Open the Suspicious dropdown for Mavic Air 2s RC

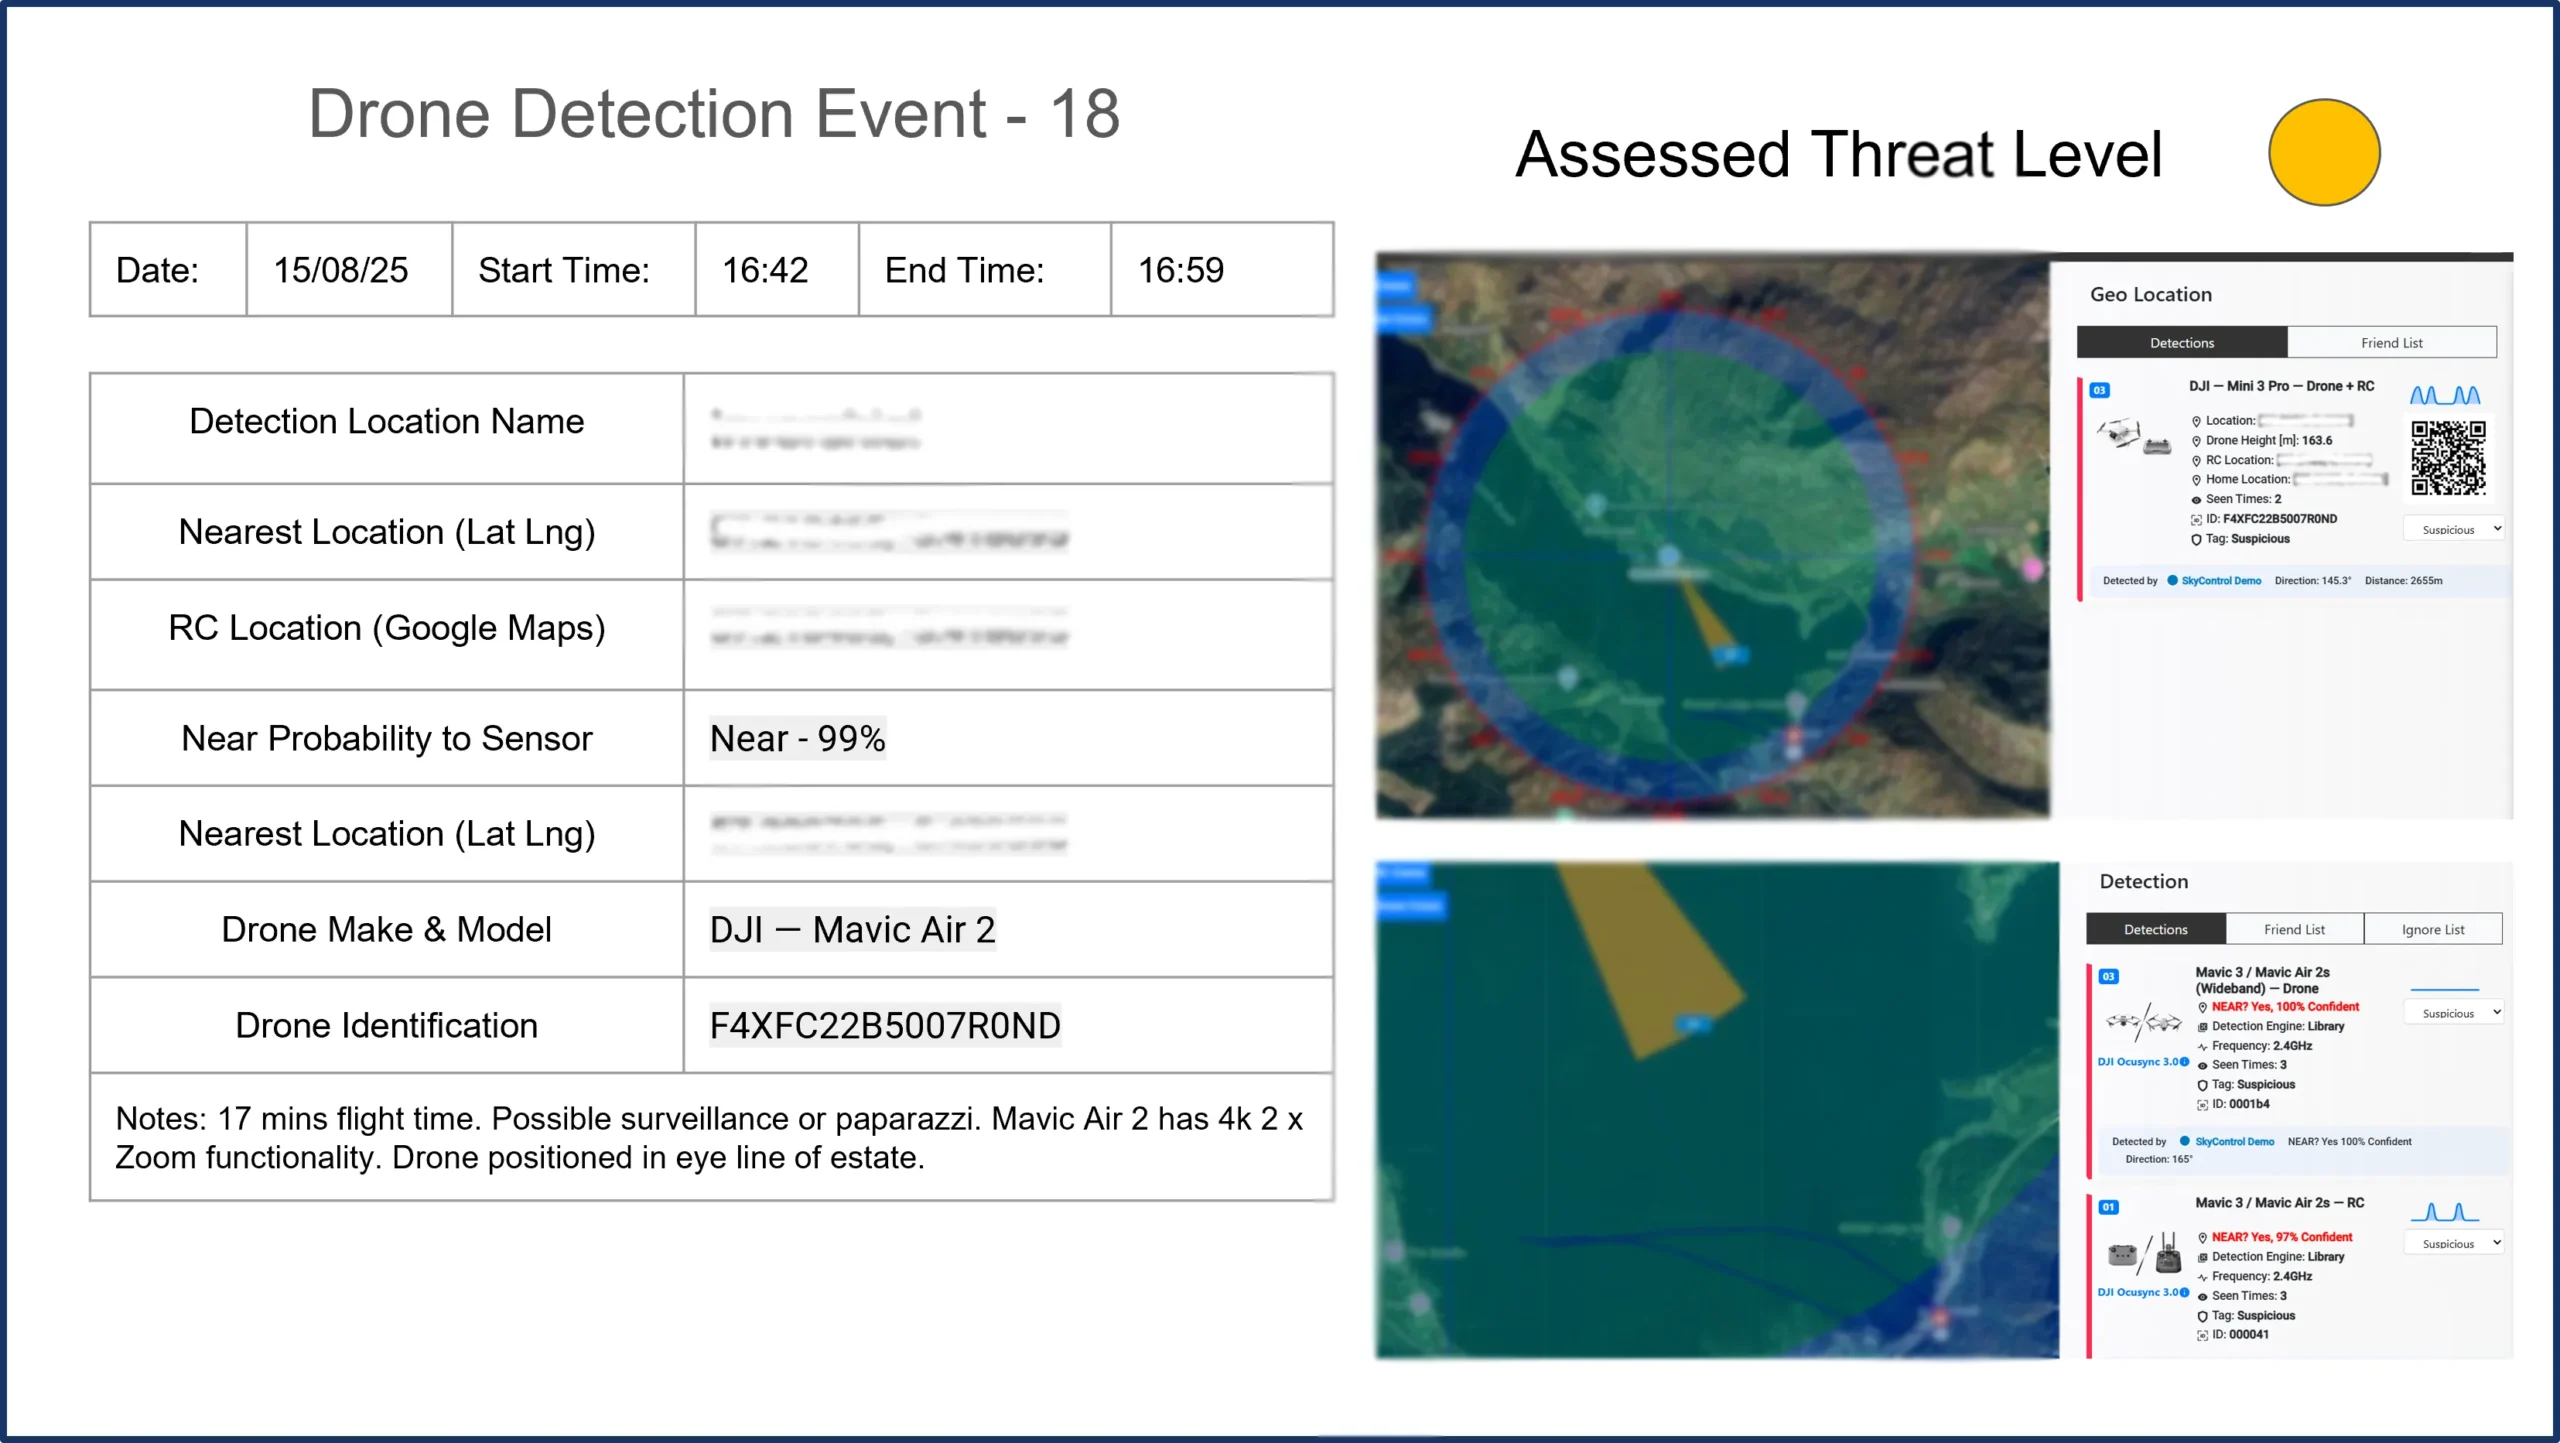(x=2453, y=1242)
